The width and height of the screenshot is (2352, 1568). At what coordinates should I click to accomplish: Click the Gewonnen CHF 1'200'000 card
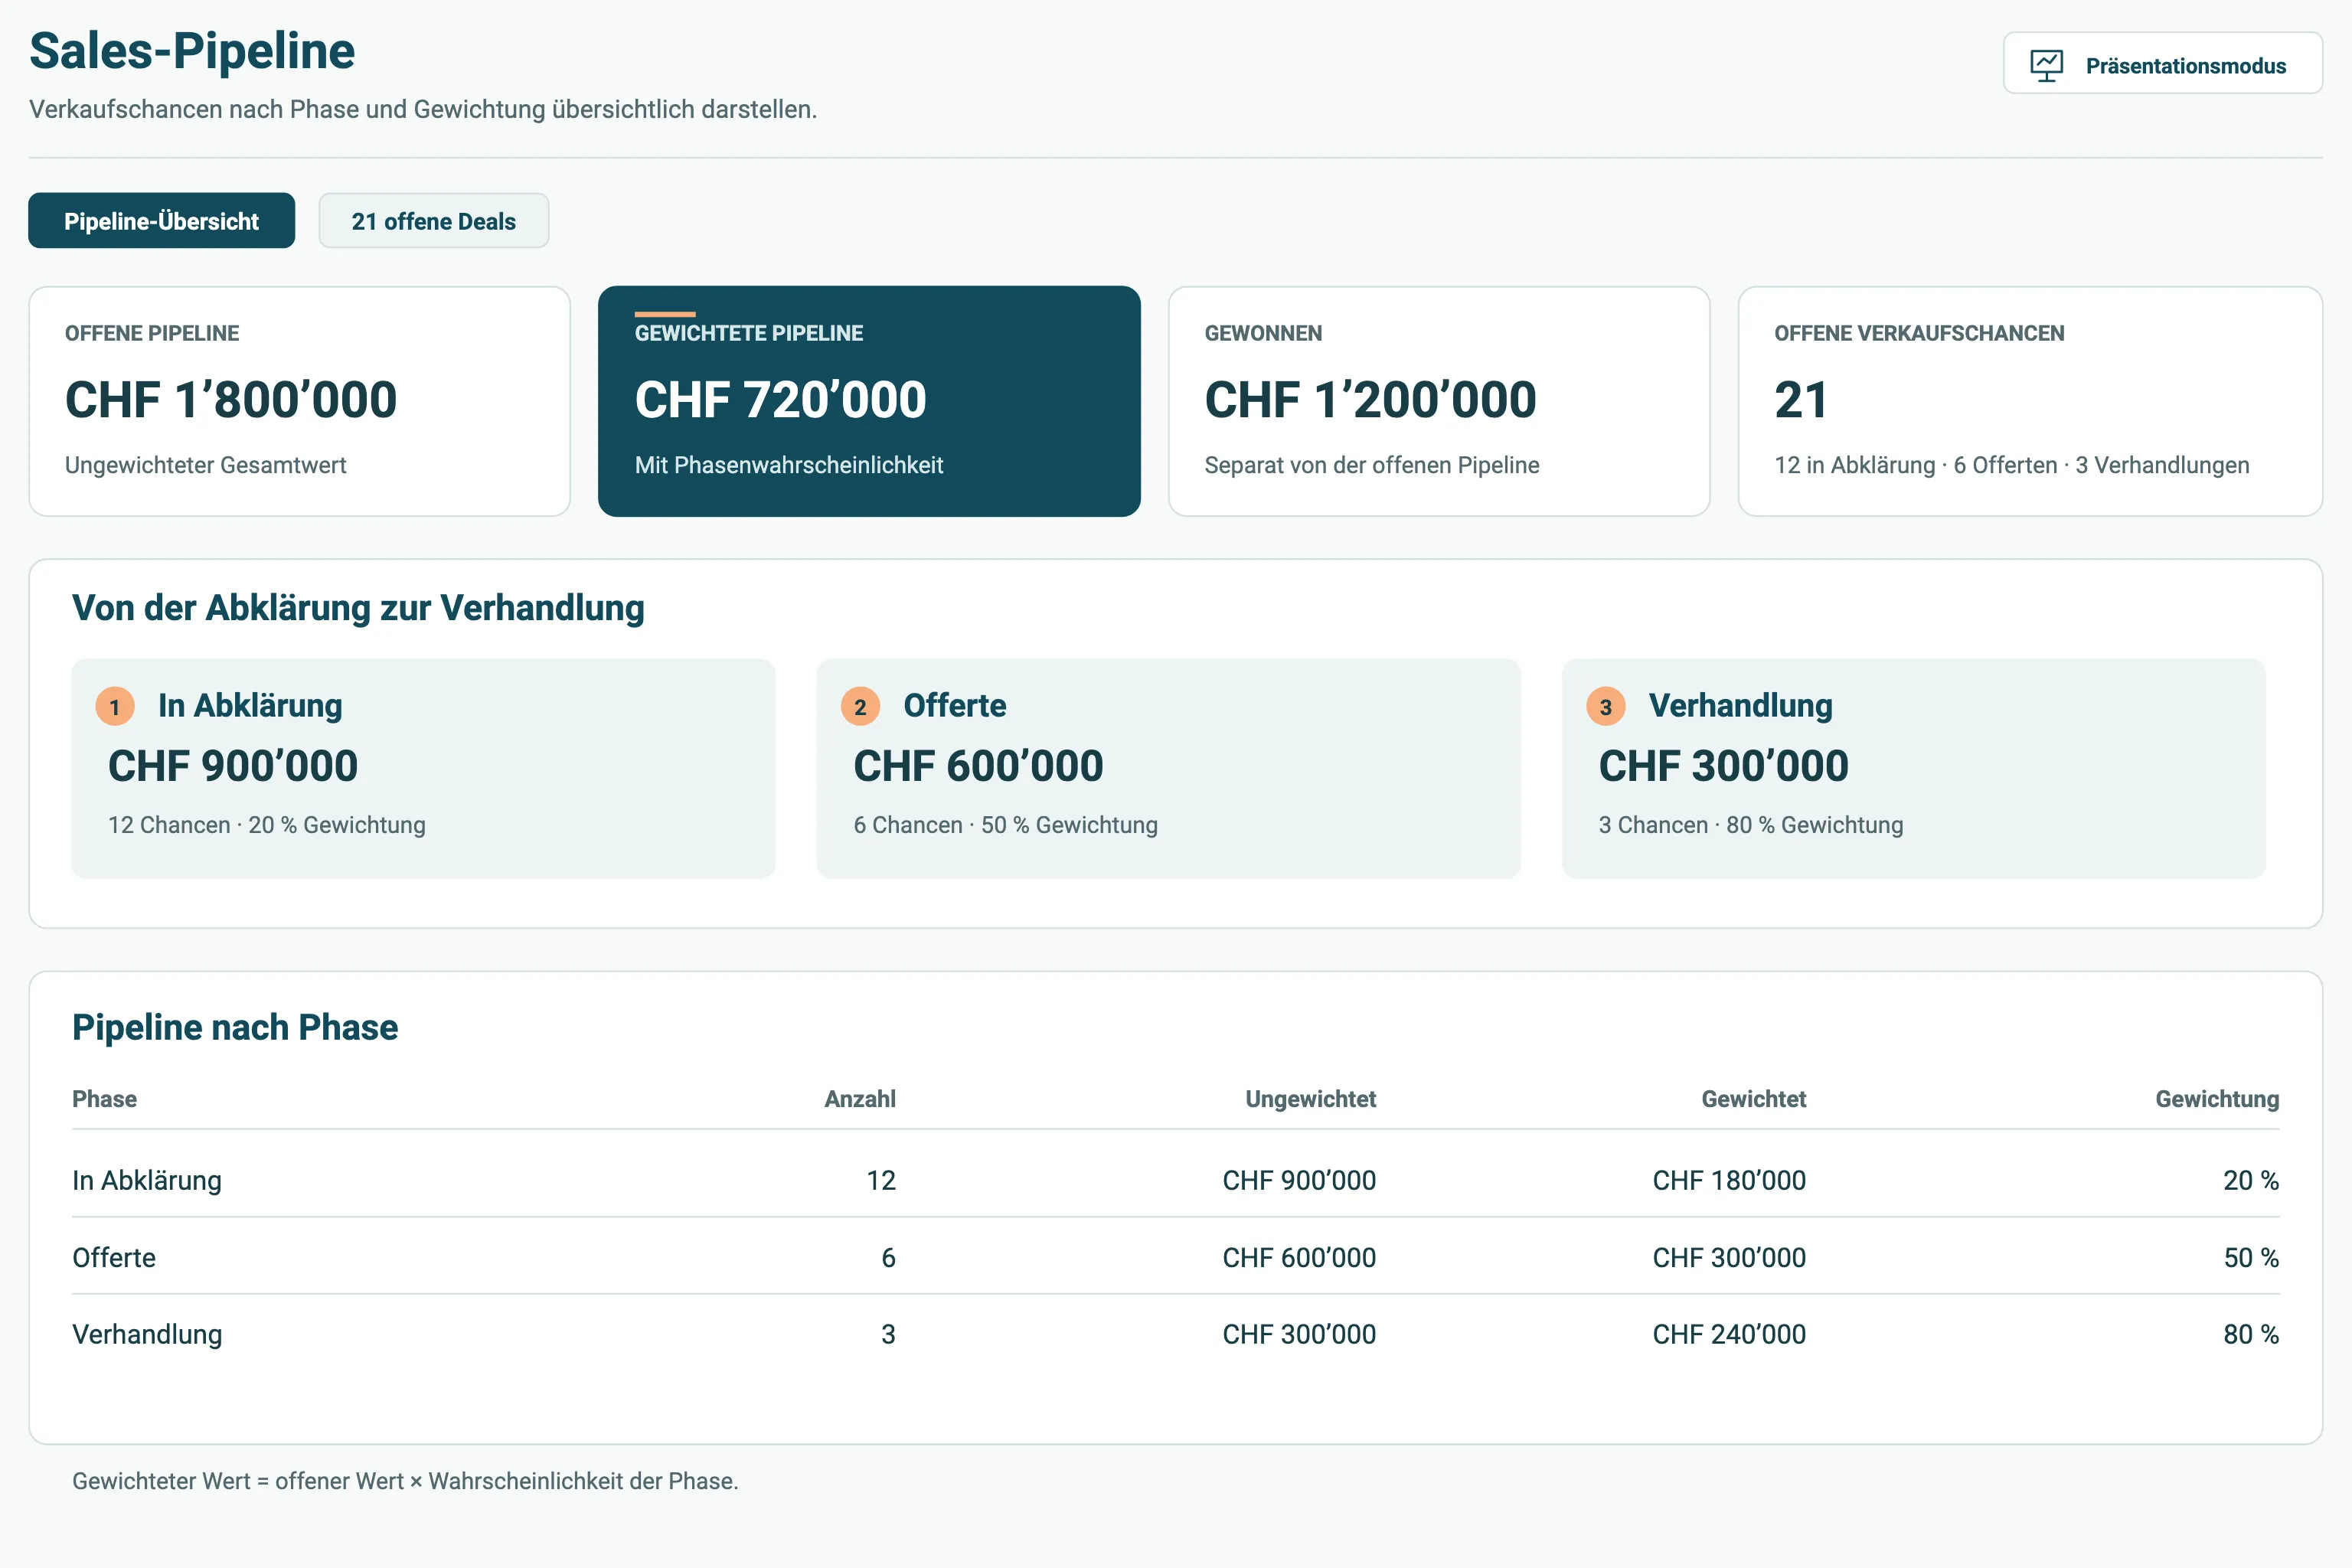[1439, 401]
